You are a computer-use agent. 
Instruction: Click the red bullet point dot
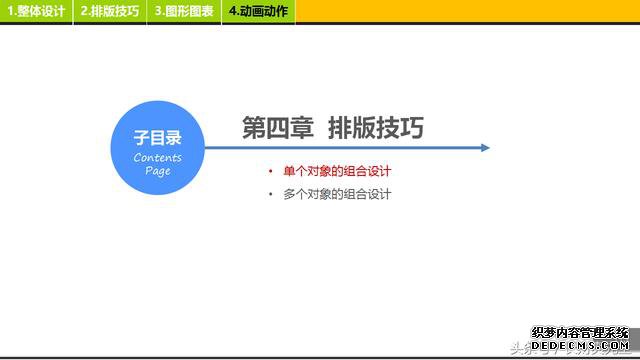tap(270, 171)
